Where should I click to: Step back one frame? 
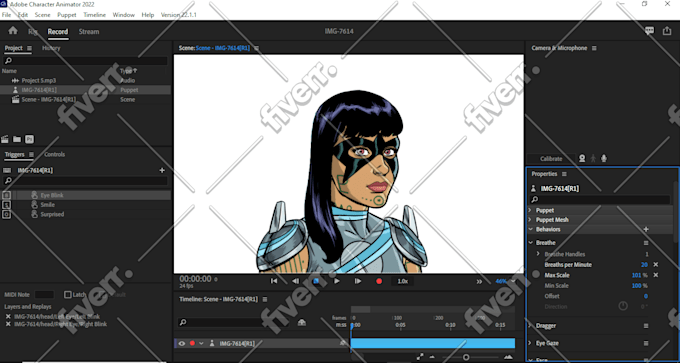tap(295, 281)
